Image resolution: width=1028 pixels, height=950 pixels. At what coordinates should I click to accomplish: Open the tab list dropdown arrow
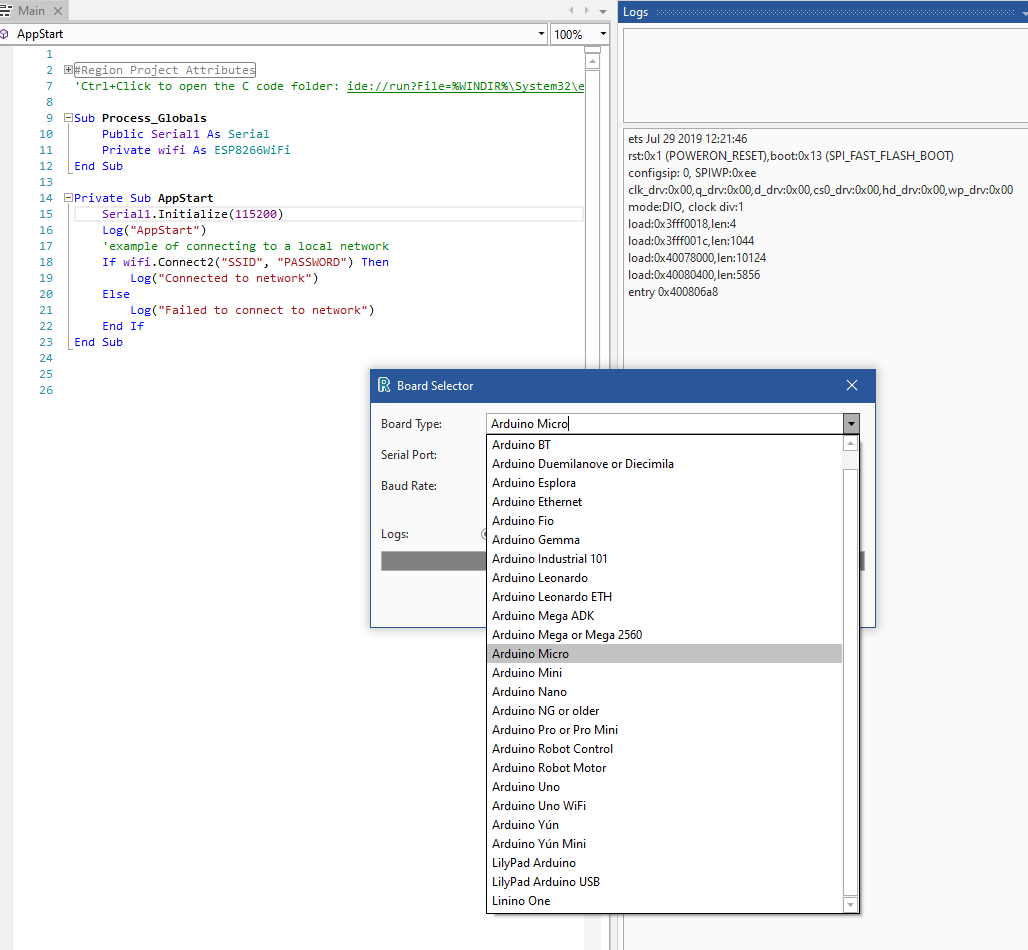tap(603, 11)
